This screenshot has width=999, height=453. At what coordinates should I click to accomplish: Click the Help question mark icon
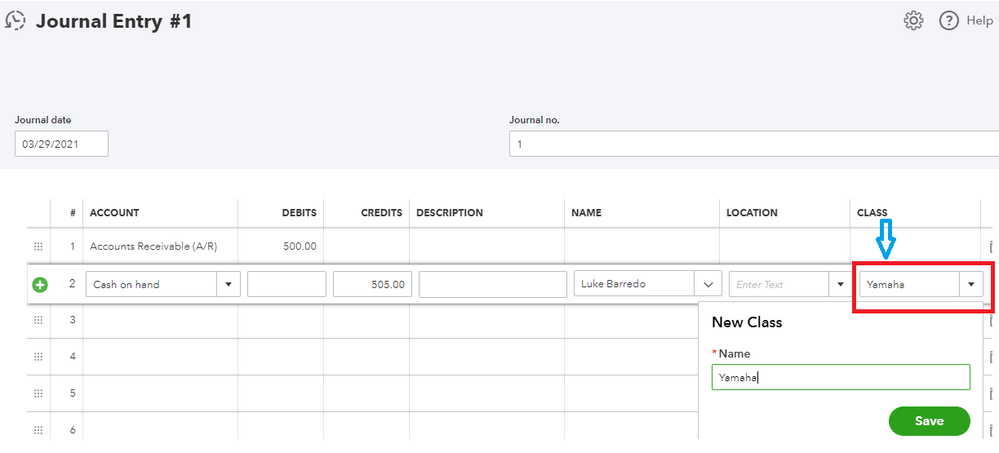pyautogui.click(x=949, y=21)
